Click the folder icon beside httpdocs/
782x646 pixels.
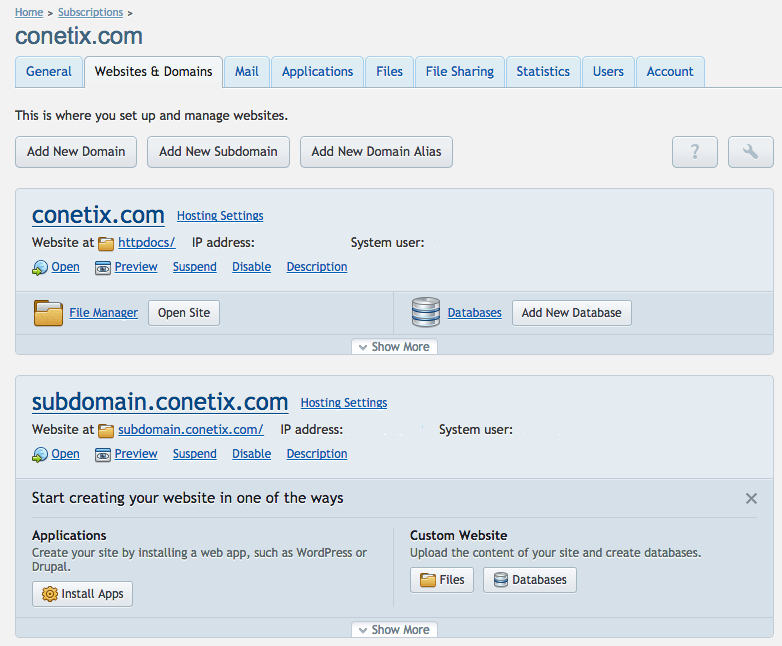click(x=106, y=243)
